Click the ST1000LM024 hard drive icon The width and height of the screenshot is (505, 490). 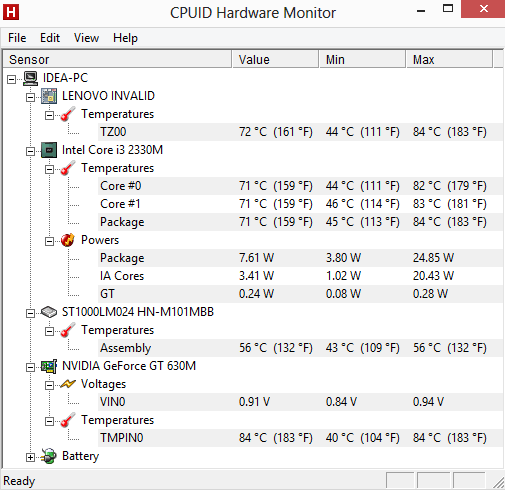(49, 312)
